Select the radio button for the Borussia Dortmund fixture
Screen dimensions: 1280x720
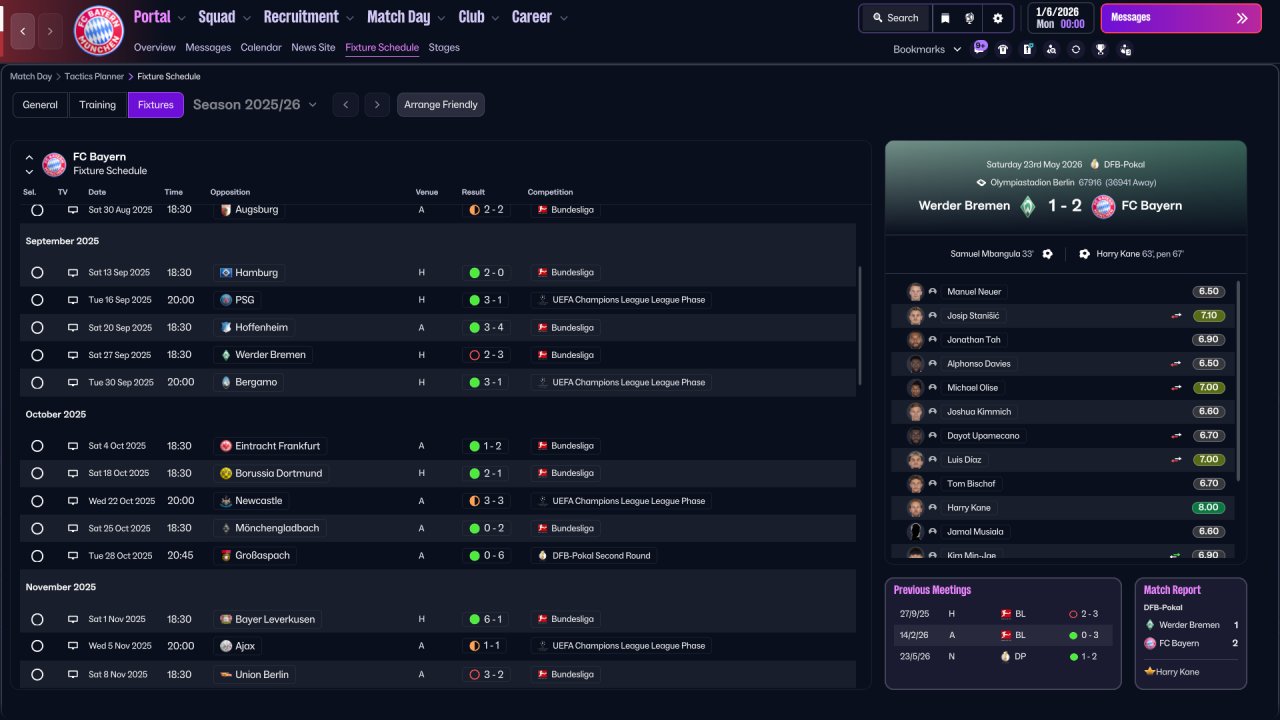[x=37, y=473]
